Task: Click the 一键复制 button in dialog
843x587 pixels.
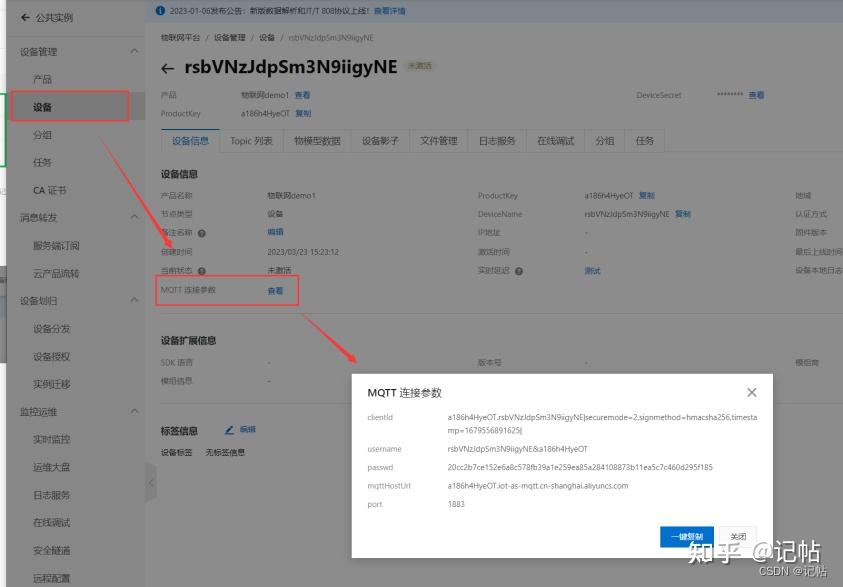Action: (687, 536)
